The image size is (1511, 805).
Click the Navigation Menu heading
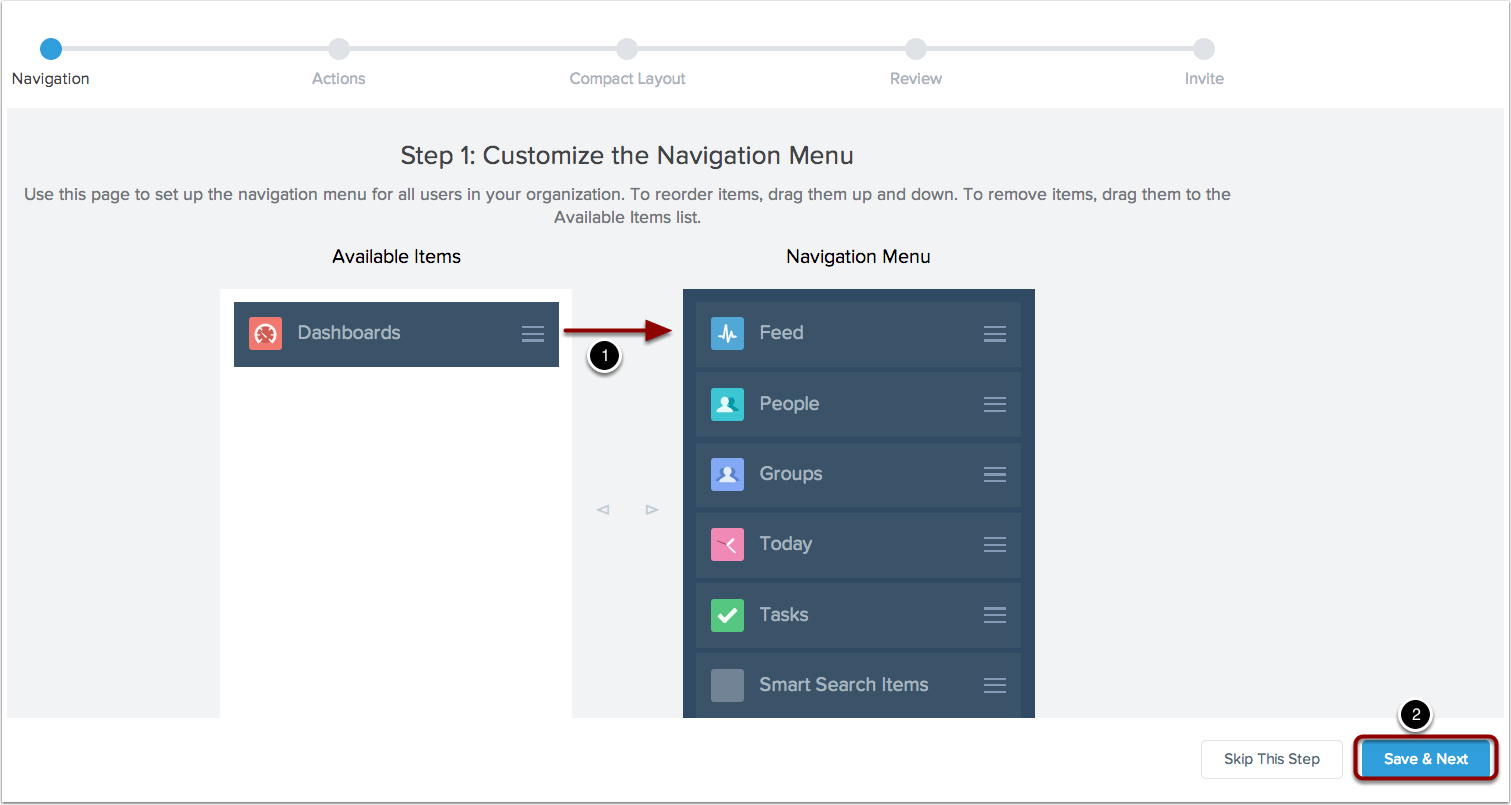click(x=859, y=257)
